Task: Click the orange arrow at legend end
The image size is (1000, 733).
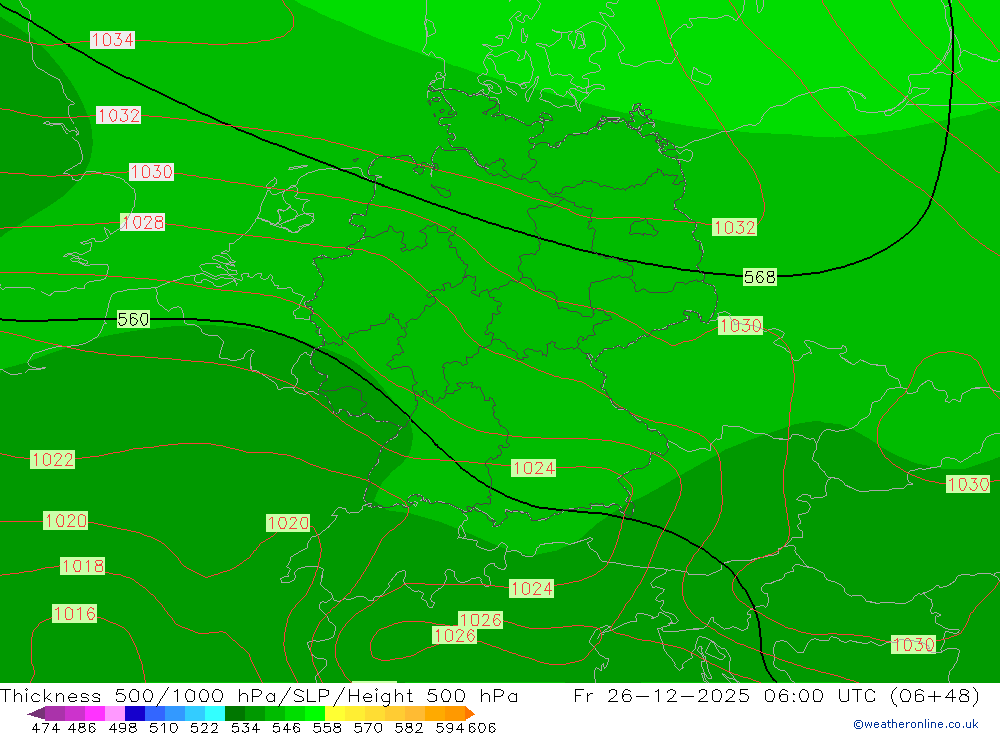Action: click(x=469, y=713)
